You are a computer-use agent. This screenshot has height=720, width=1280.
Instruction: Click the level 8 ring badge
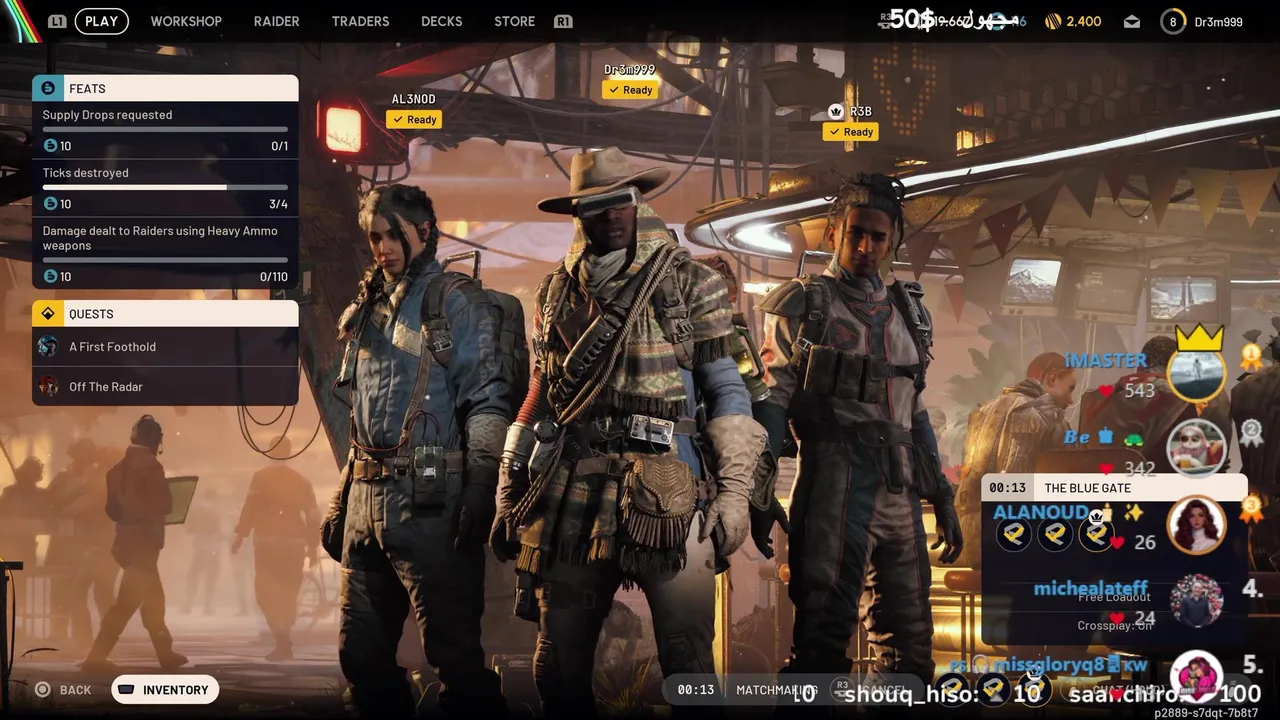(1173, 21)
